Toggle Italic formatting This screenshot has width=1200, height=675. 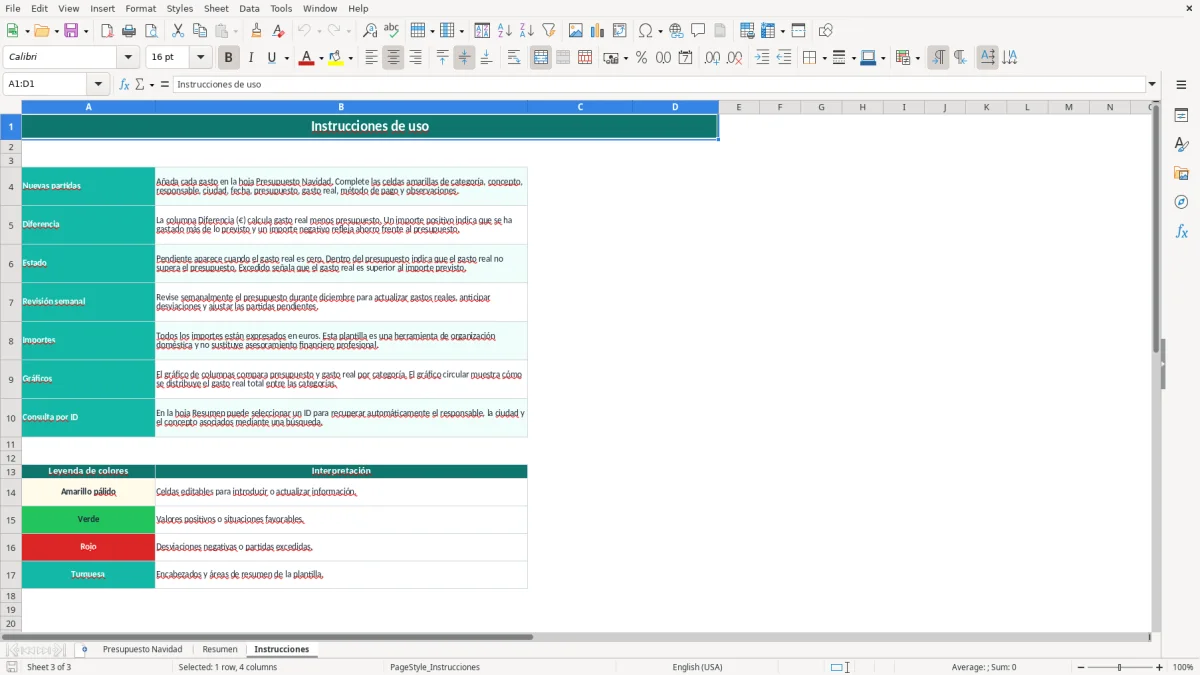coord(250,58)
